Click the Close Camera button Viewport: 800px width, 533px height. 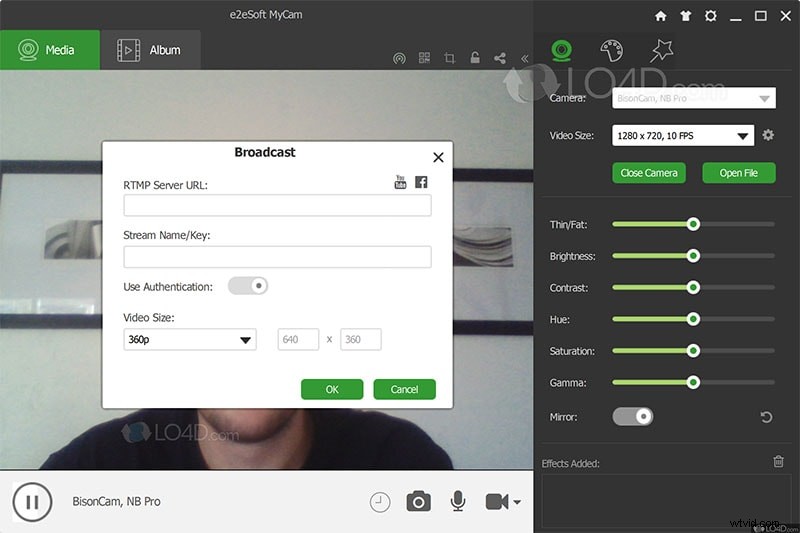649,173
